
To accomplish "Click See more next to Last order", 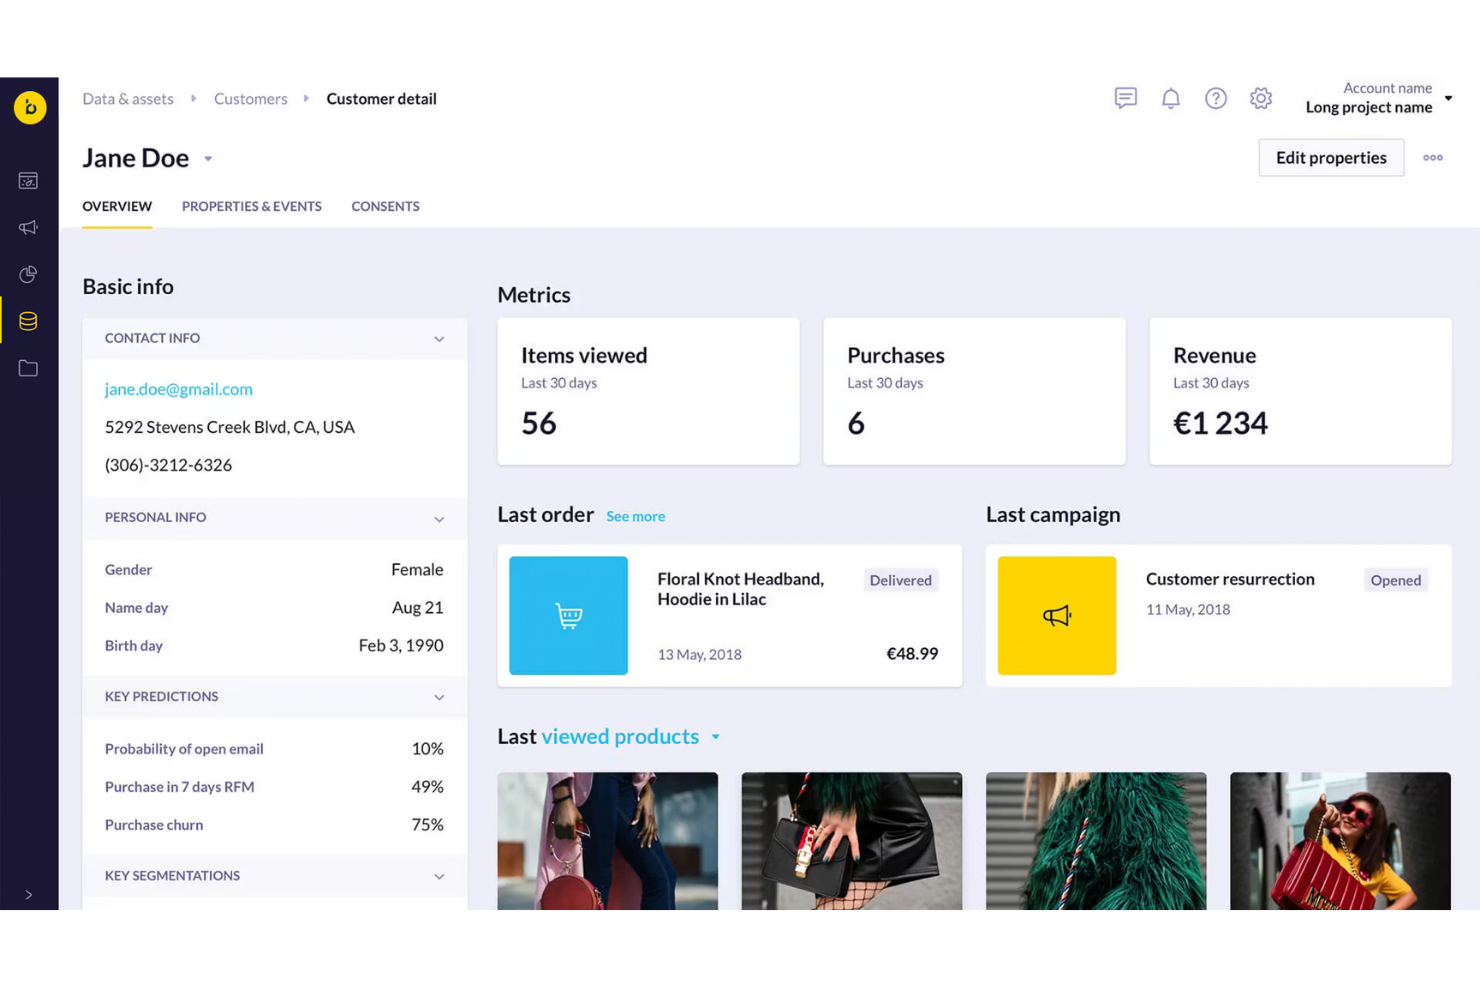I will 635,516.
